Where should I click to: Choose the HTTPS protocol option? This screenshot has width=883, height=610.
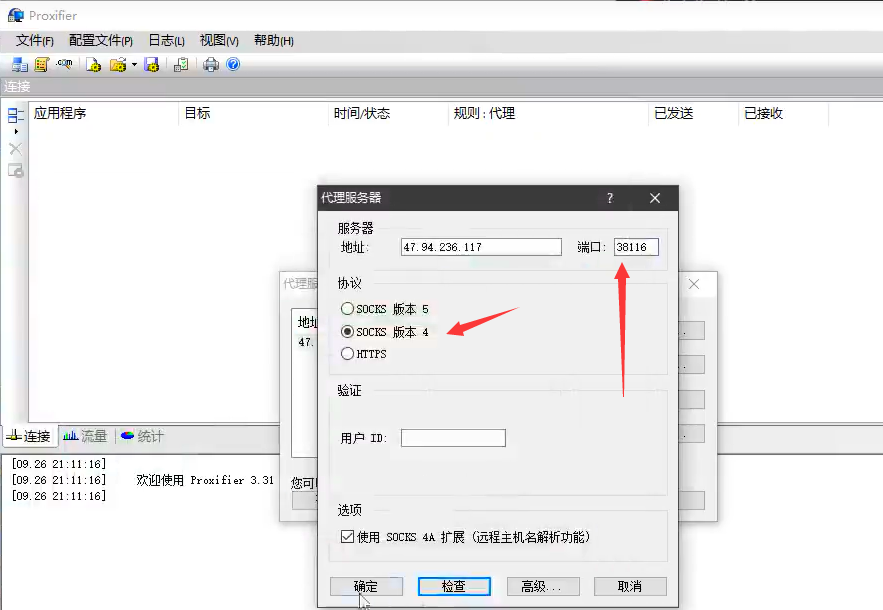point(348,353)
